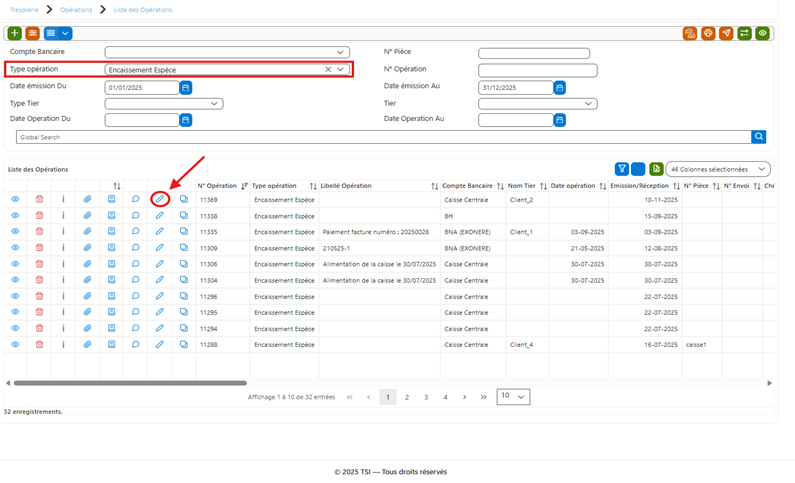This screenshot has width=795, height=483.
Task: Open the 46 Colonnes sélectionnées dropdown
Action: (x=718, y=169)
